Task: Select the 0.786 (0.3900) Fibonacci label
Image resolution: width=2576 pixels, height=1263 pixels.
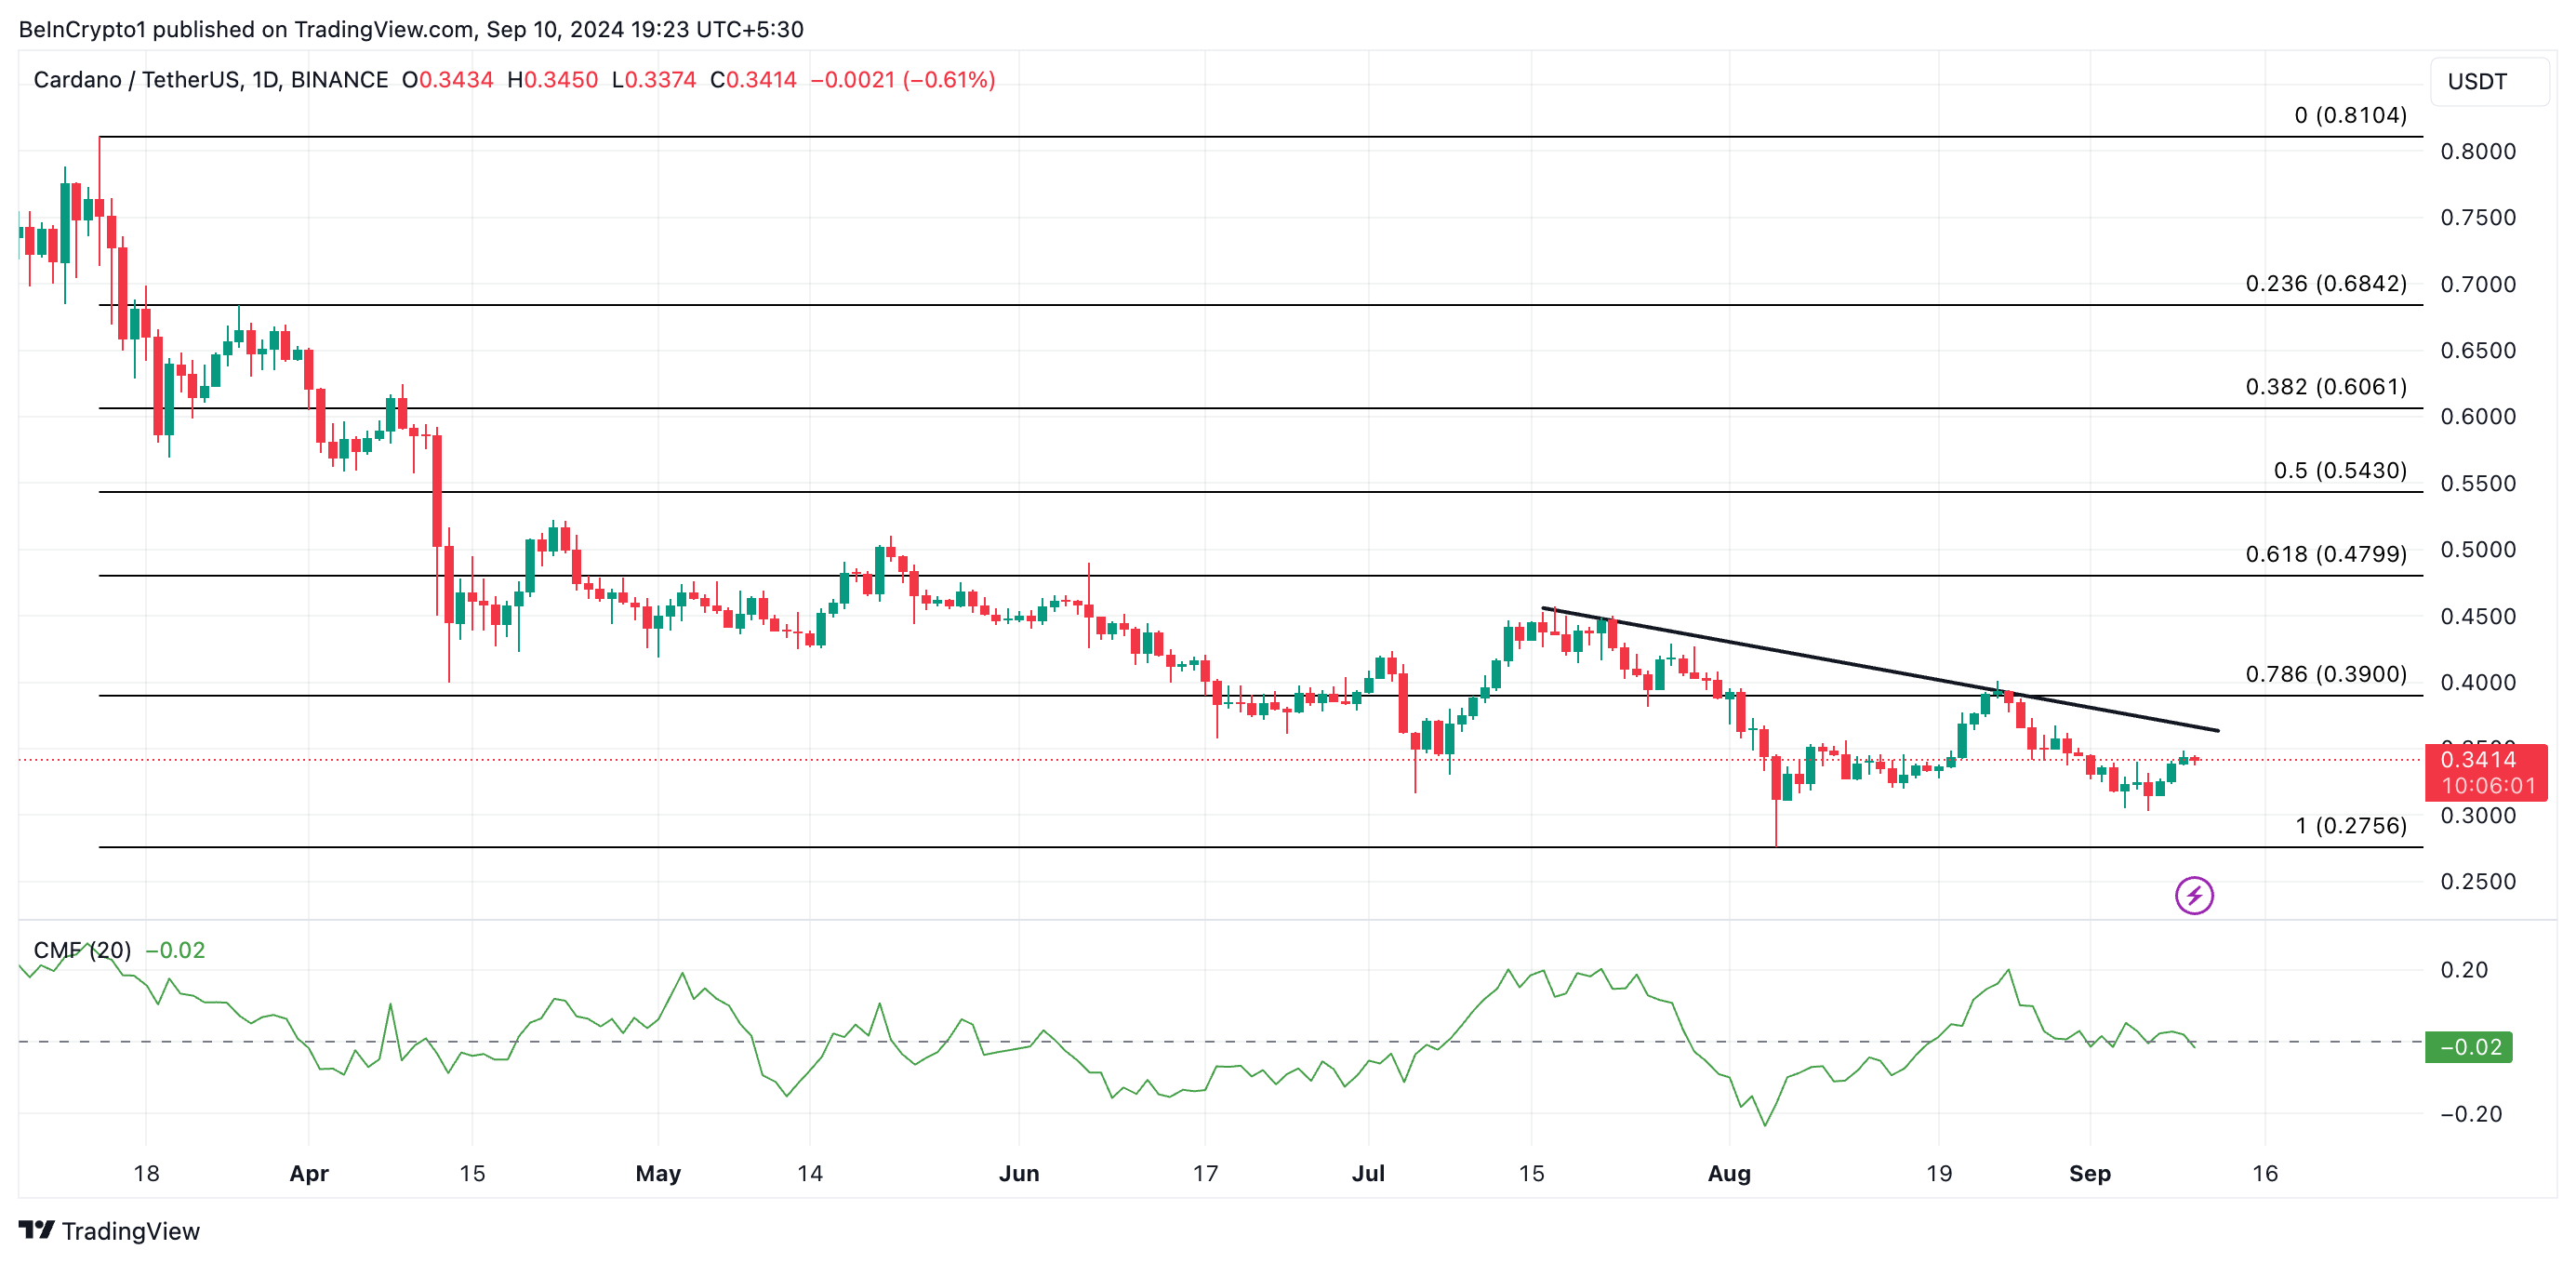Action: click(x=2325, y=674)
